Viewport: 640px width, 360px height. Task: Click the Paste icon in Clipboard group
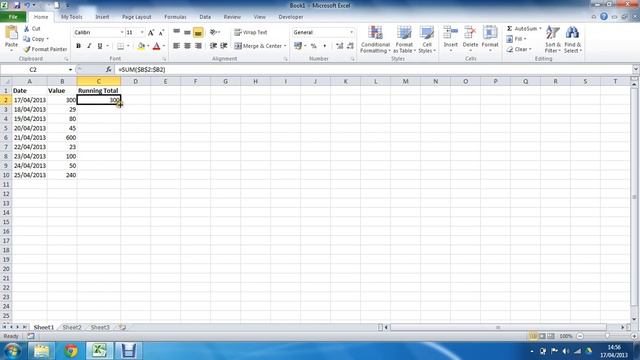click(11, 33)
